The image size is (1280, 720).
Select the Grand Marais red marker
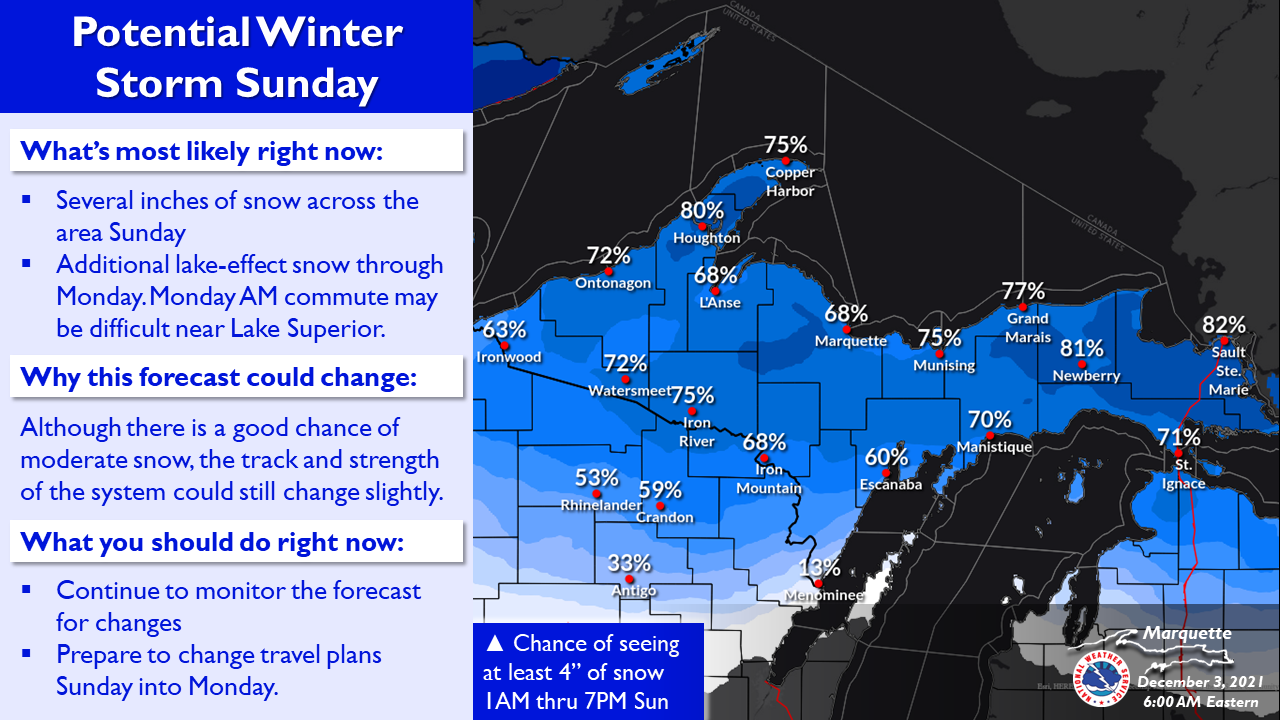click(x=1023, y=306)
